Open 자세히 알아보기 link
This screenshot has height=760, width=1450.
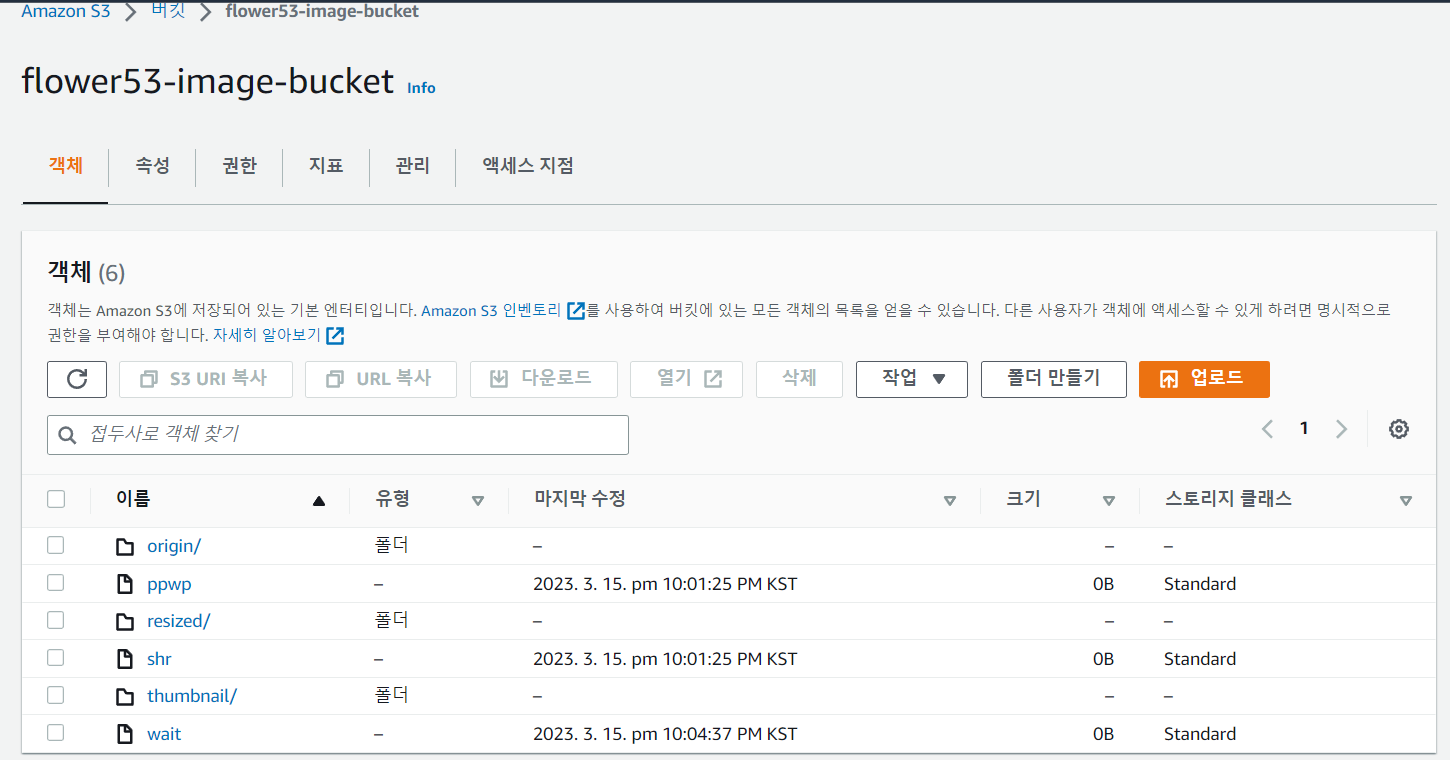click(267, 336)
